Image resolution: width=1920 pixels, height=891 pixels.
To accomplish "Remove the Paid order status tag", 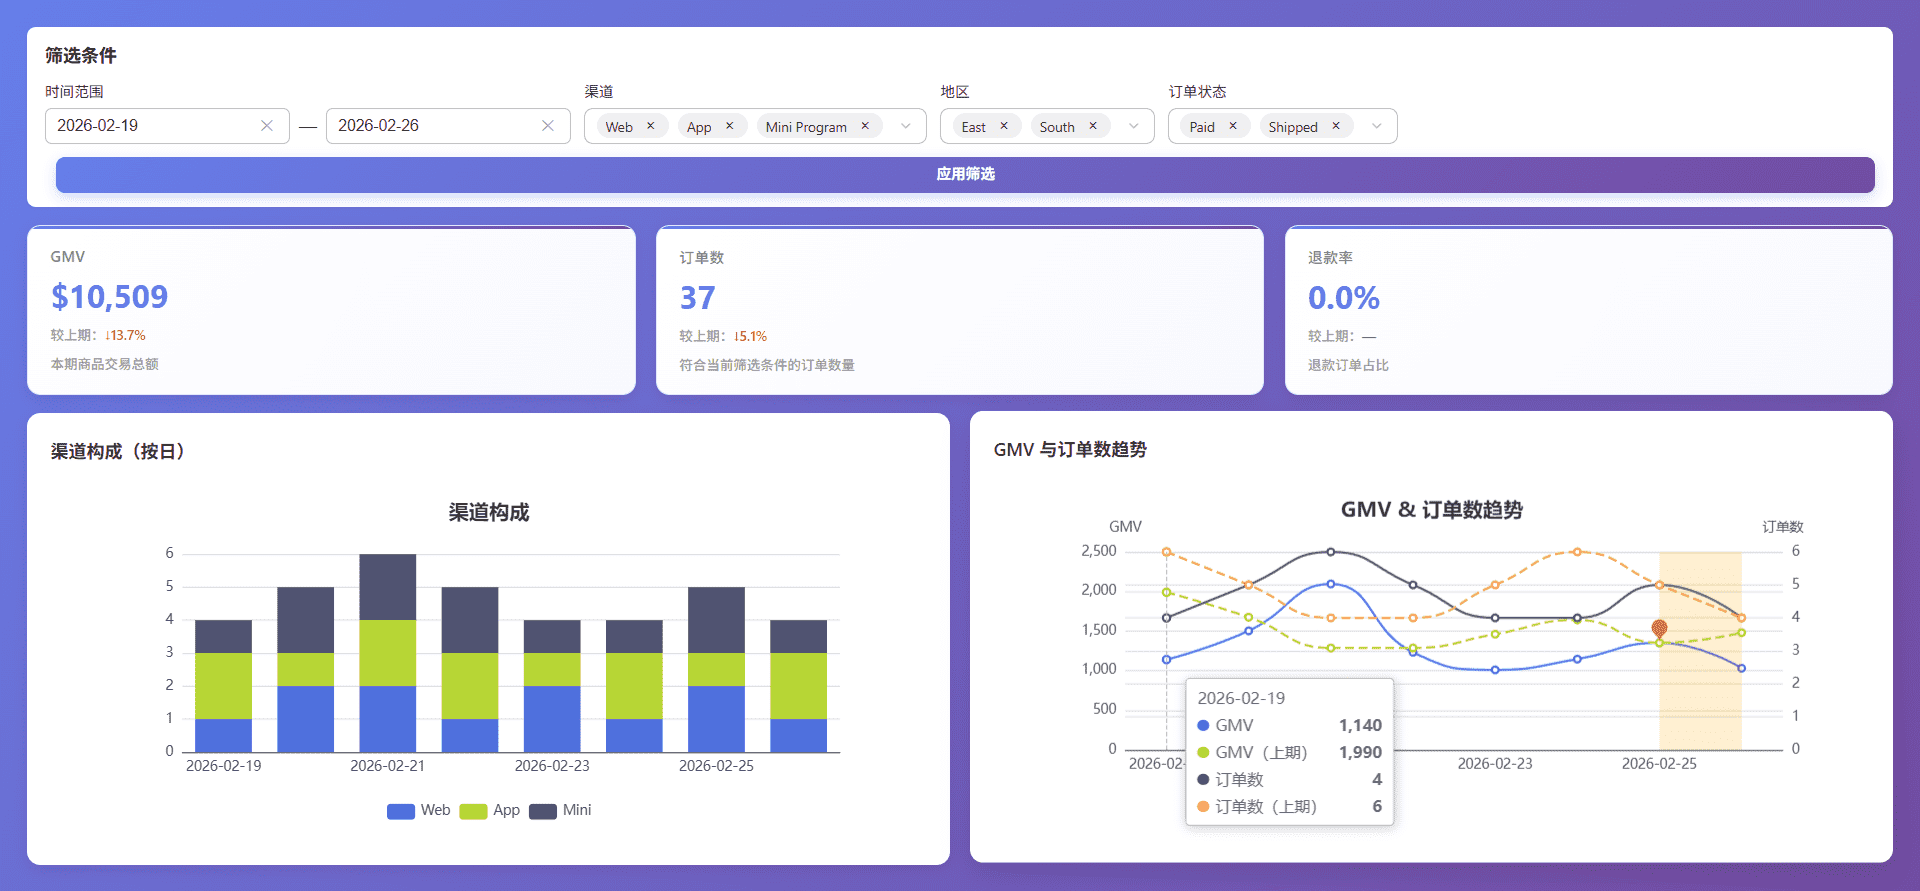I will pyautogui.click(x=1233, y=126).
